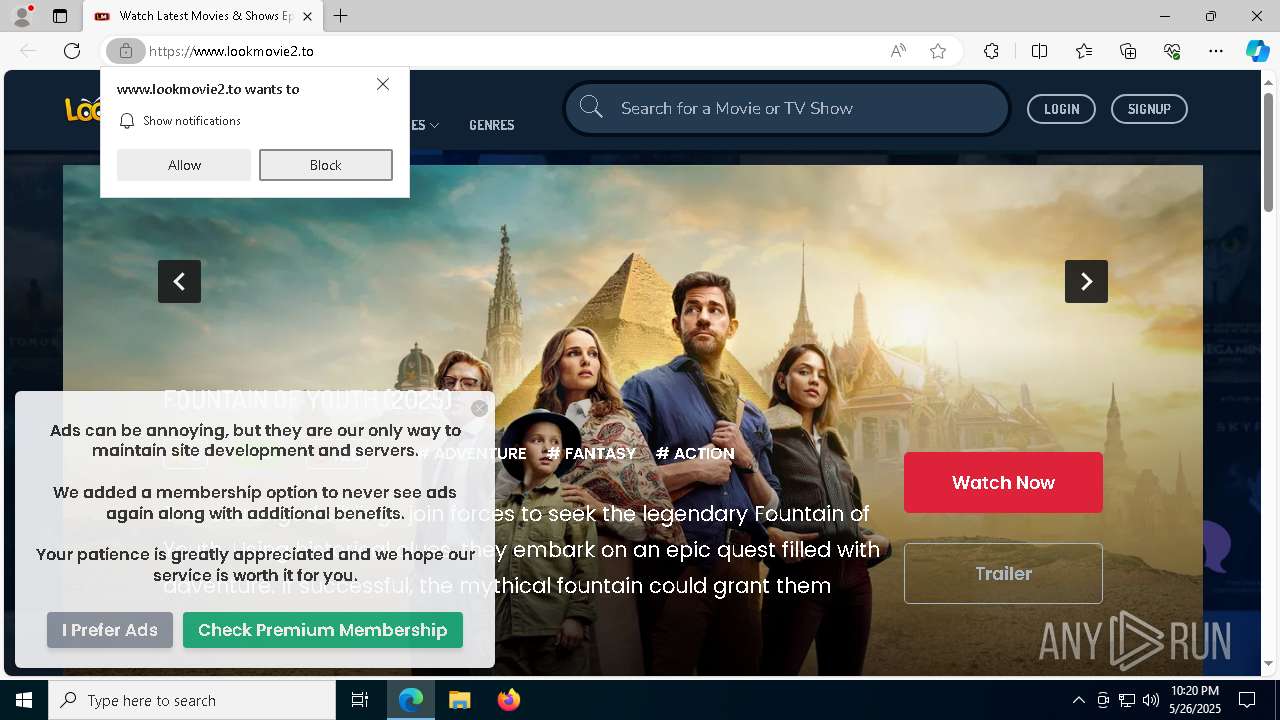Select the # FANTASY tag
The image size is (1280, 720).
591,453
